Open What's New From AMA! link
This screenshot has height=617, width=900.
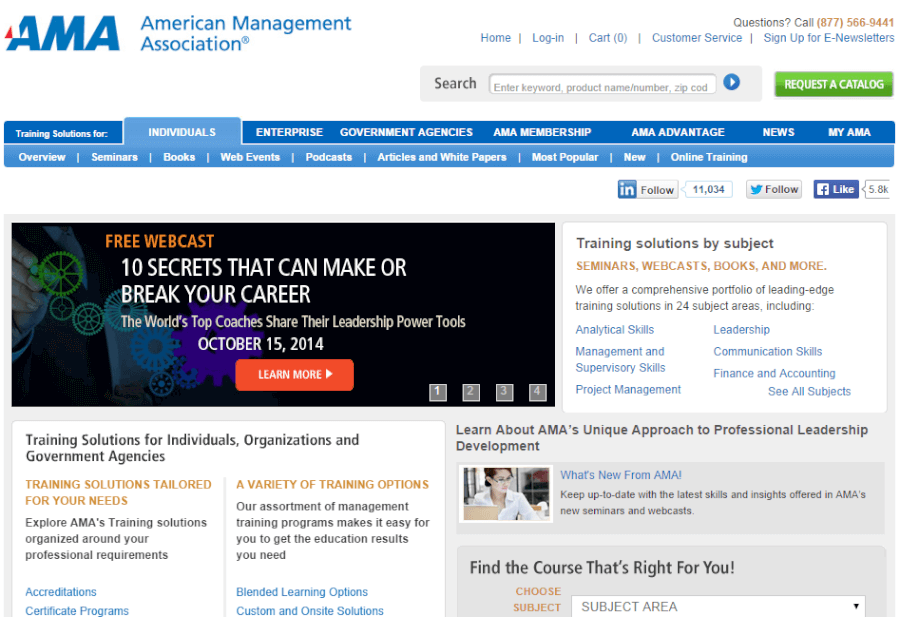(621, 475)
